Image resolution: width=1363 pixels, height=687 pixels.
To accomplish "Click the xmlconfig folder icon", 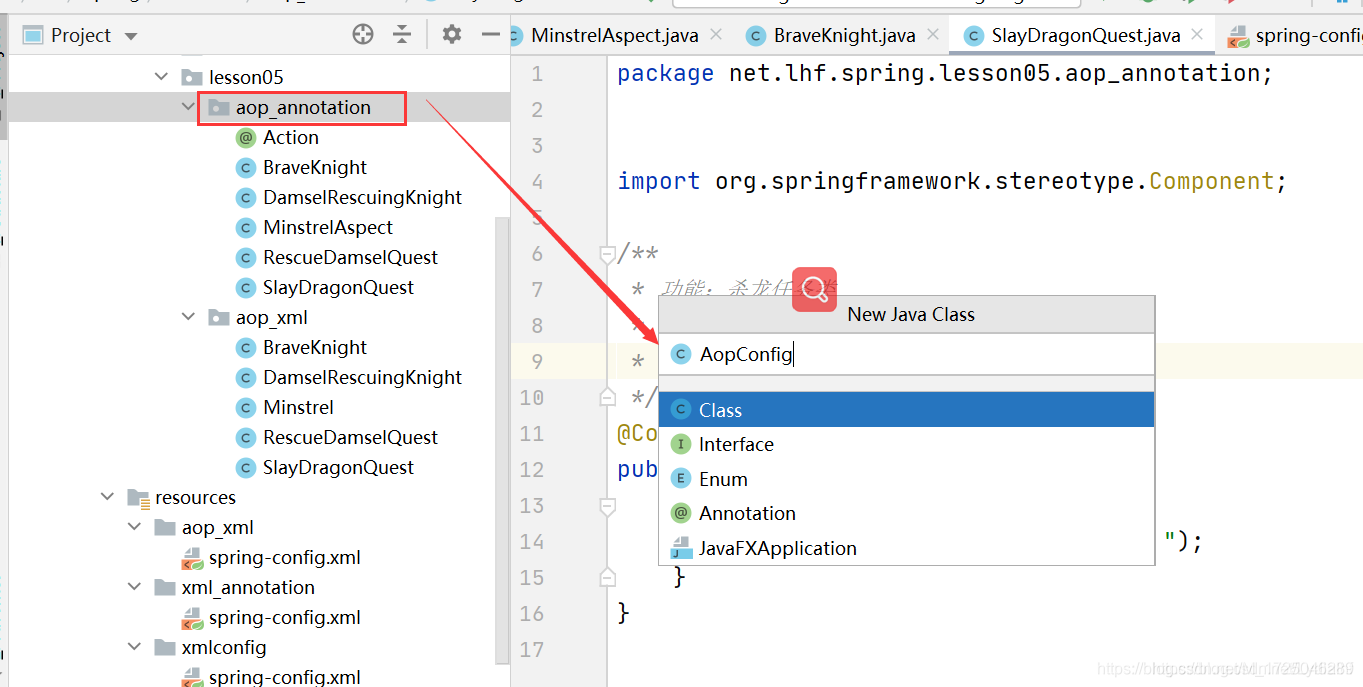I will coord(165,647).
